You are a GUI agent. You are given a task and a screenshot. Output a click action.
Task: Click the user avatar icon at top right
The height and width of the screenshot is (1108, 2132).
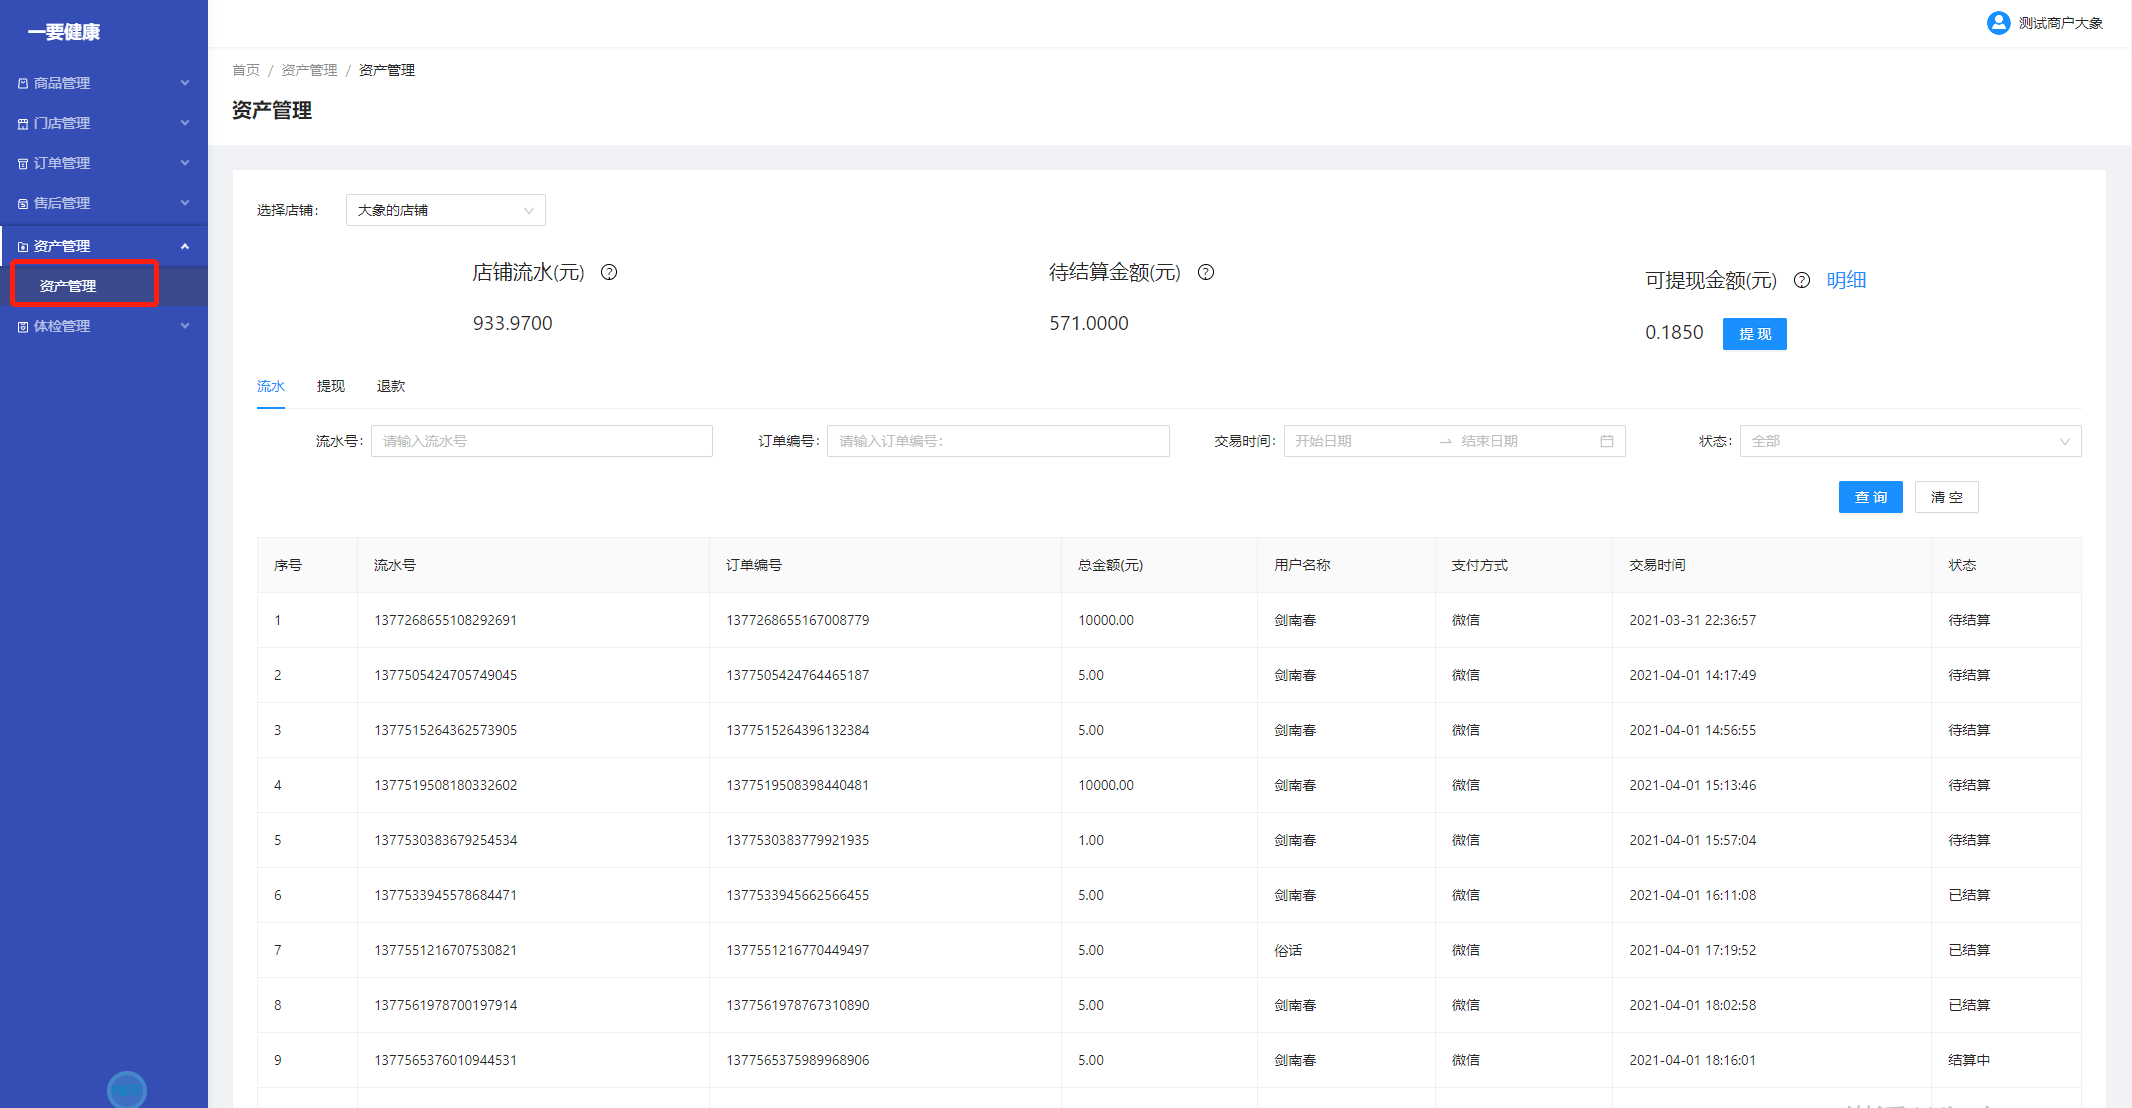point(1998,23)
